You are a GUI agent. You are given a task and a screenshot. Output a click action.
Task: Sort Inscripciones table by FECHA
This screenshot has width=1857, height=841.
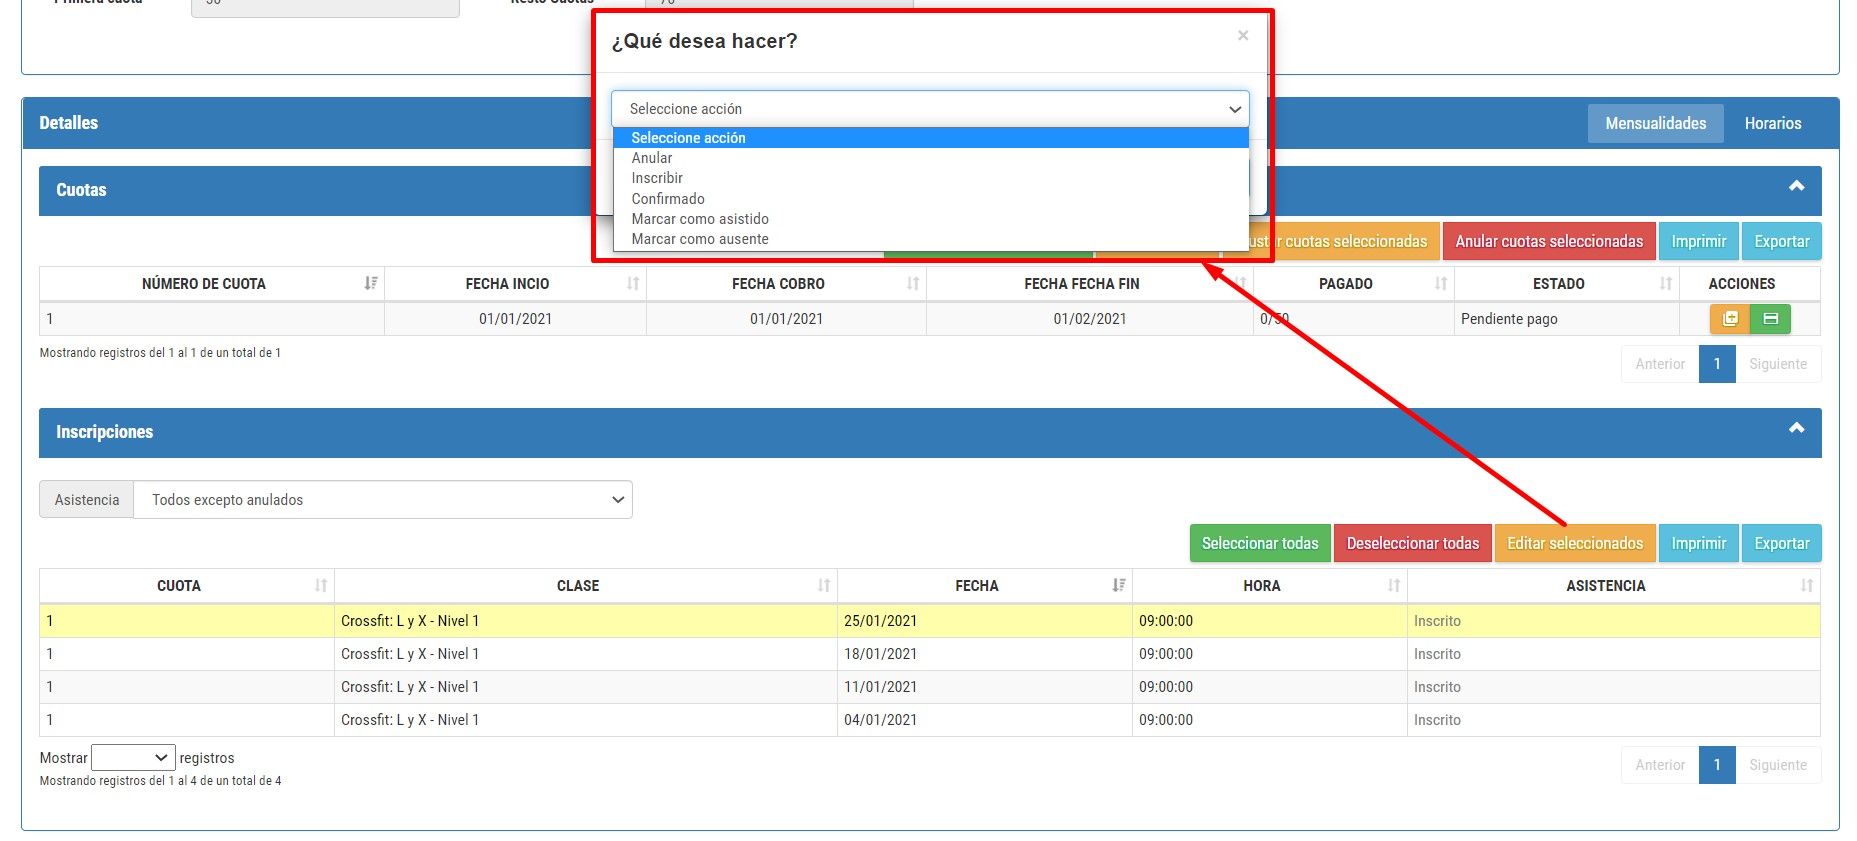[985, 586]
